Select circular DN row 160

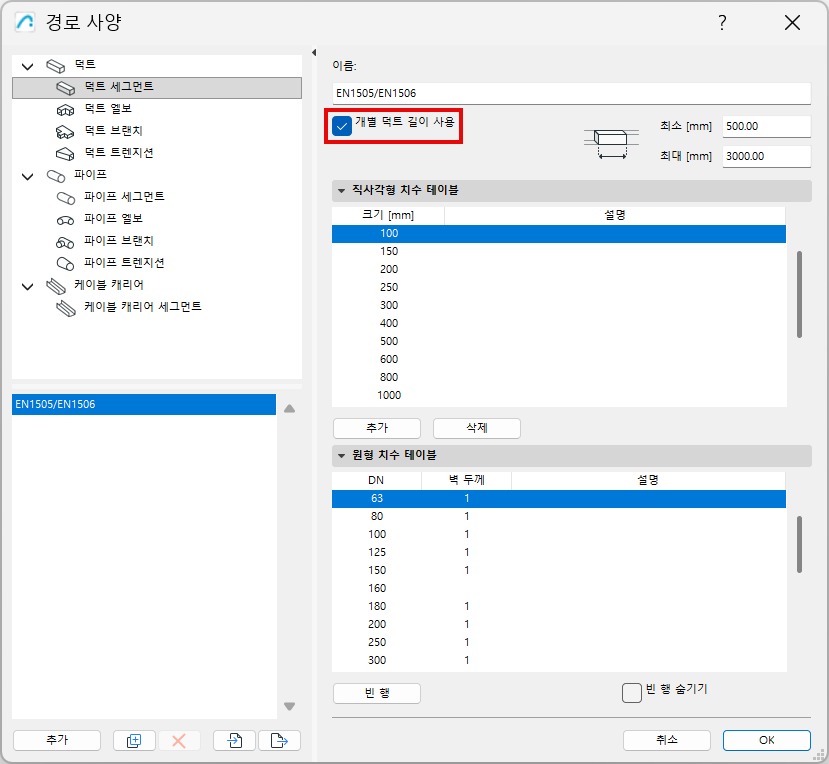point(559,588)
